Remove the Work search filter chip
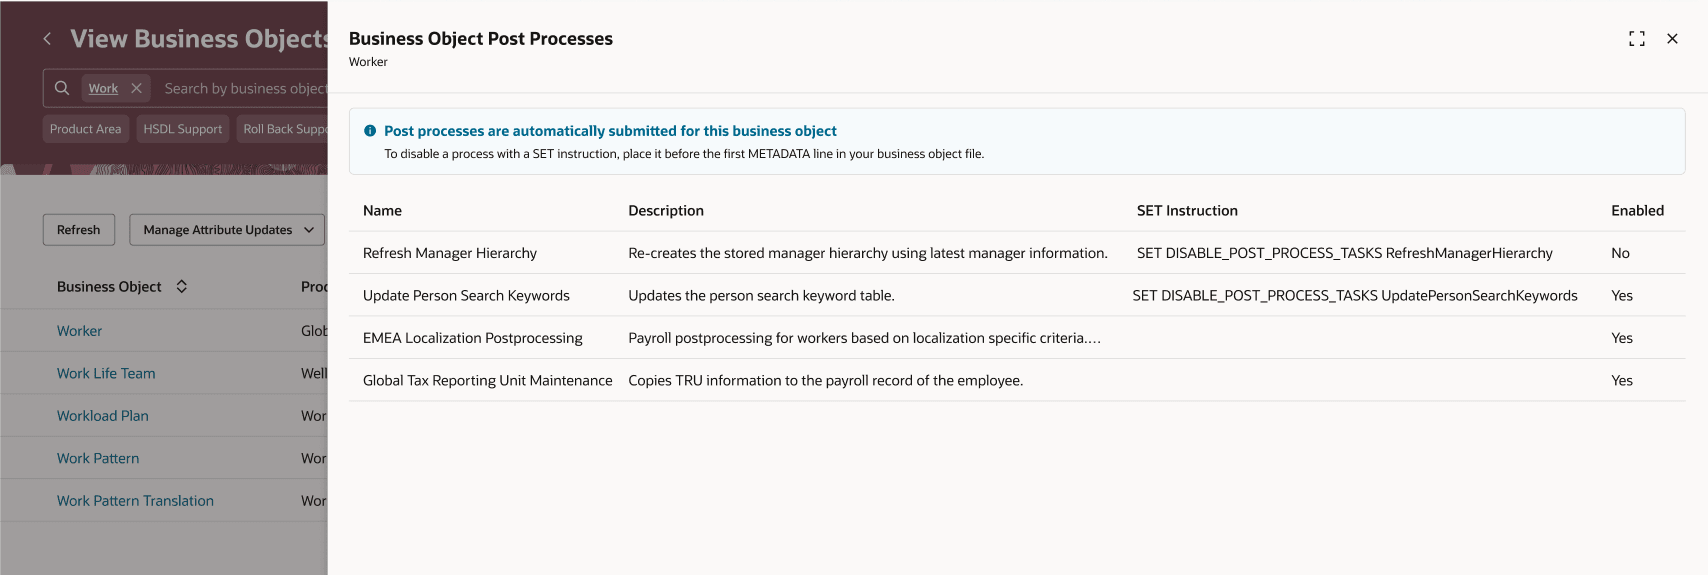 pyautogui.click(x=137, y=88)
